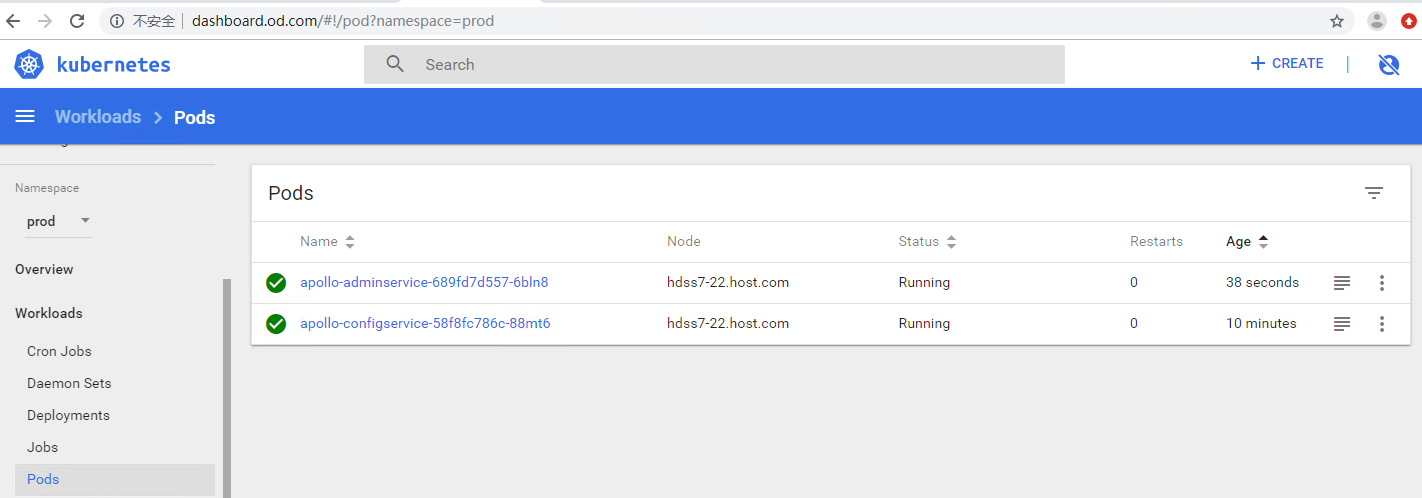This screenshot has height=498, width=1422.
Task: Click into the Search field
Action: coord(714,65)
